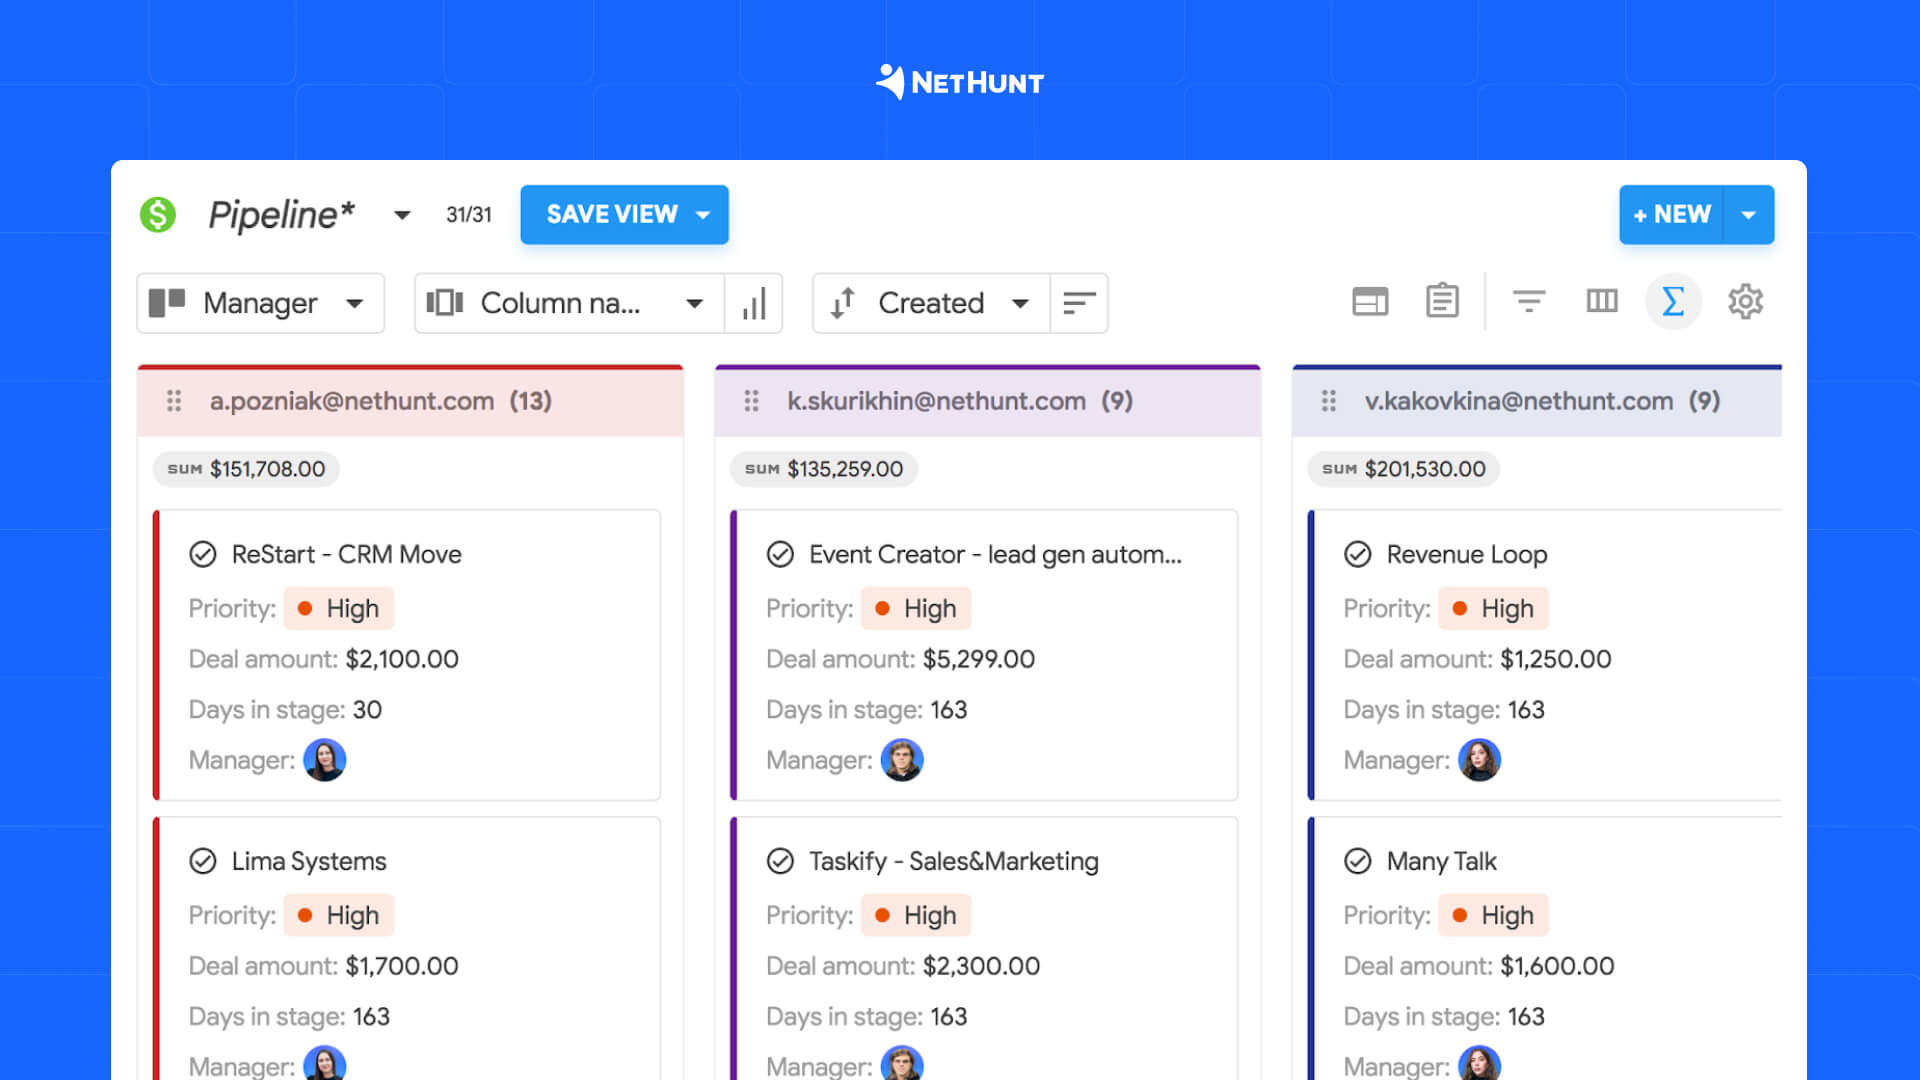Click the + NEW button
The image size is (1920, 1080).
point(1671,215)
